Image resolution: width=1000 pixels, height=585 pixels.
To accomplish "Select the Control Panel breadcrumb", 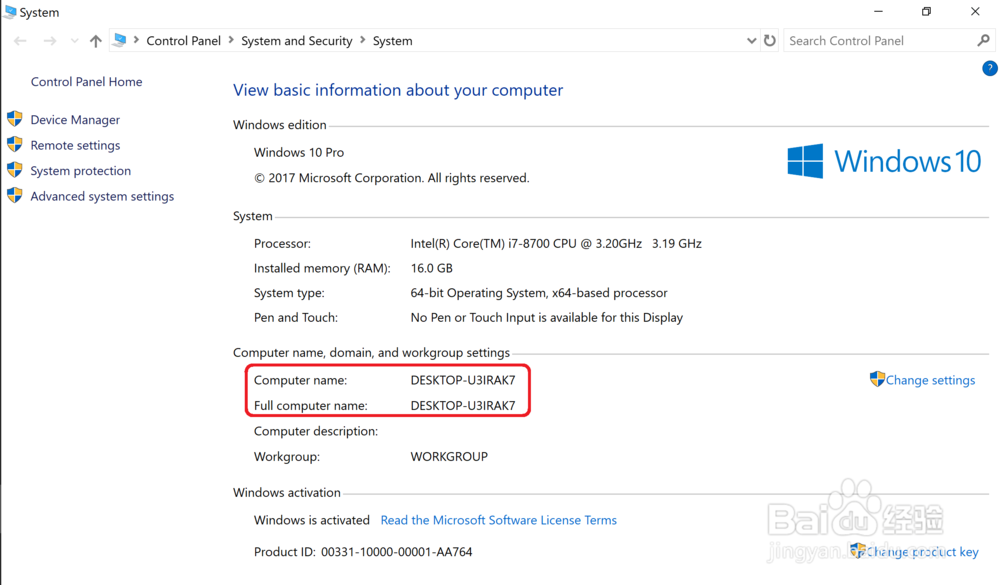I will (183, 41).
